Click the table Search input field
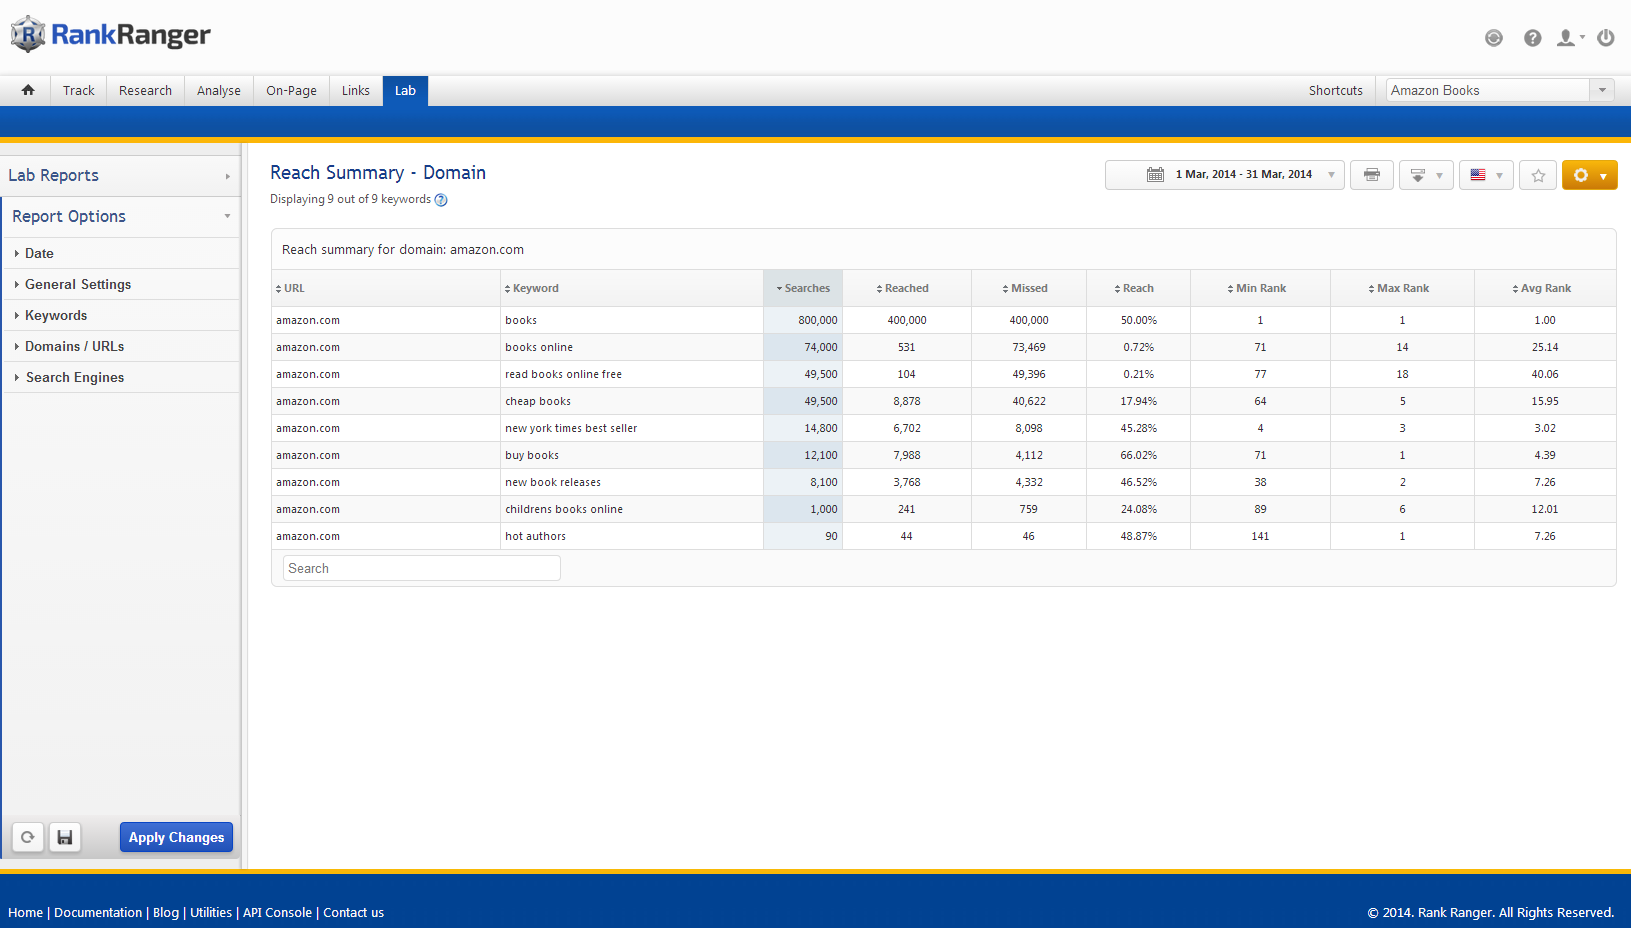Image resolution: width=1631 pixels, height=928 pixels. (x=421, y=568)
